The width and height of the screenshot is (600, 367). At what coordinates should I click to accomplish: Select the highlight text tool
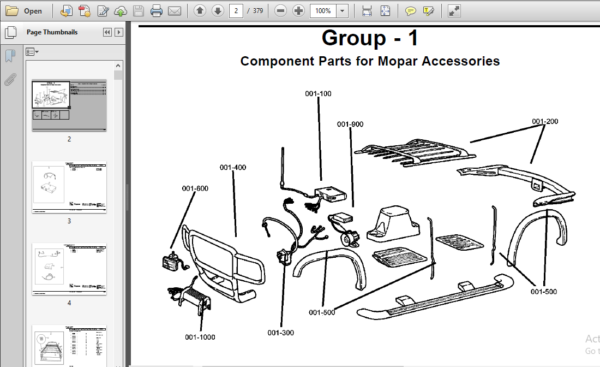[428, 11]
